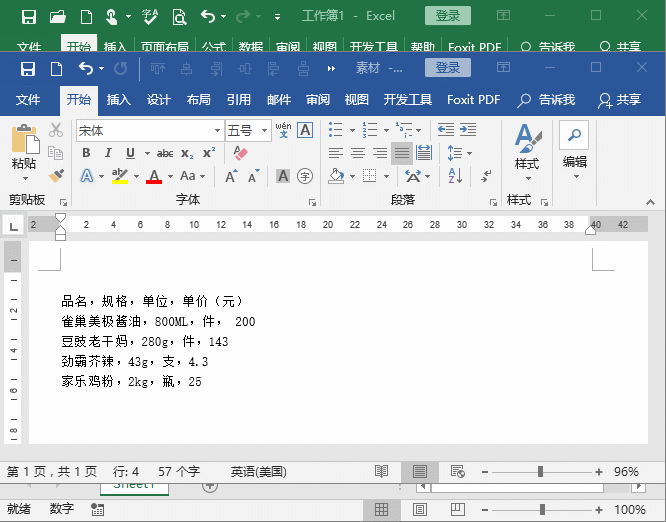Click the Word 登录 sign-in button

(x=448, y=68)
